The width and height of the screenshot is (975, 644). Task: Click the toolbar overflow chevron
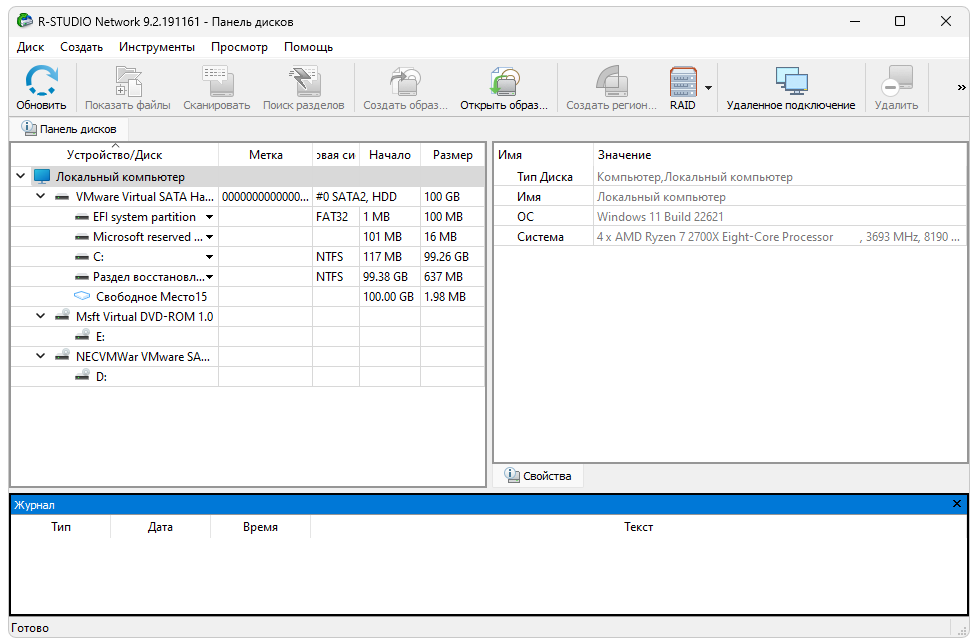pyautogui.click(x=961, y=88)
